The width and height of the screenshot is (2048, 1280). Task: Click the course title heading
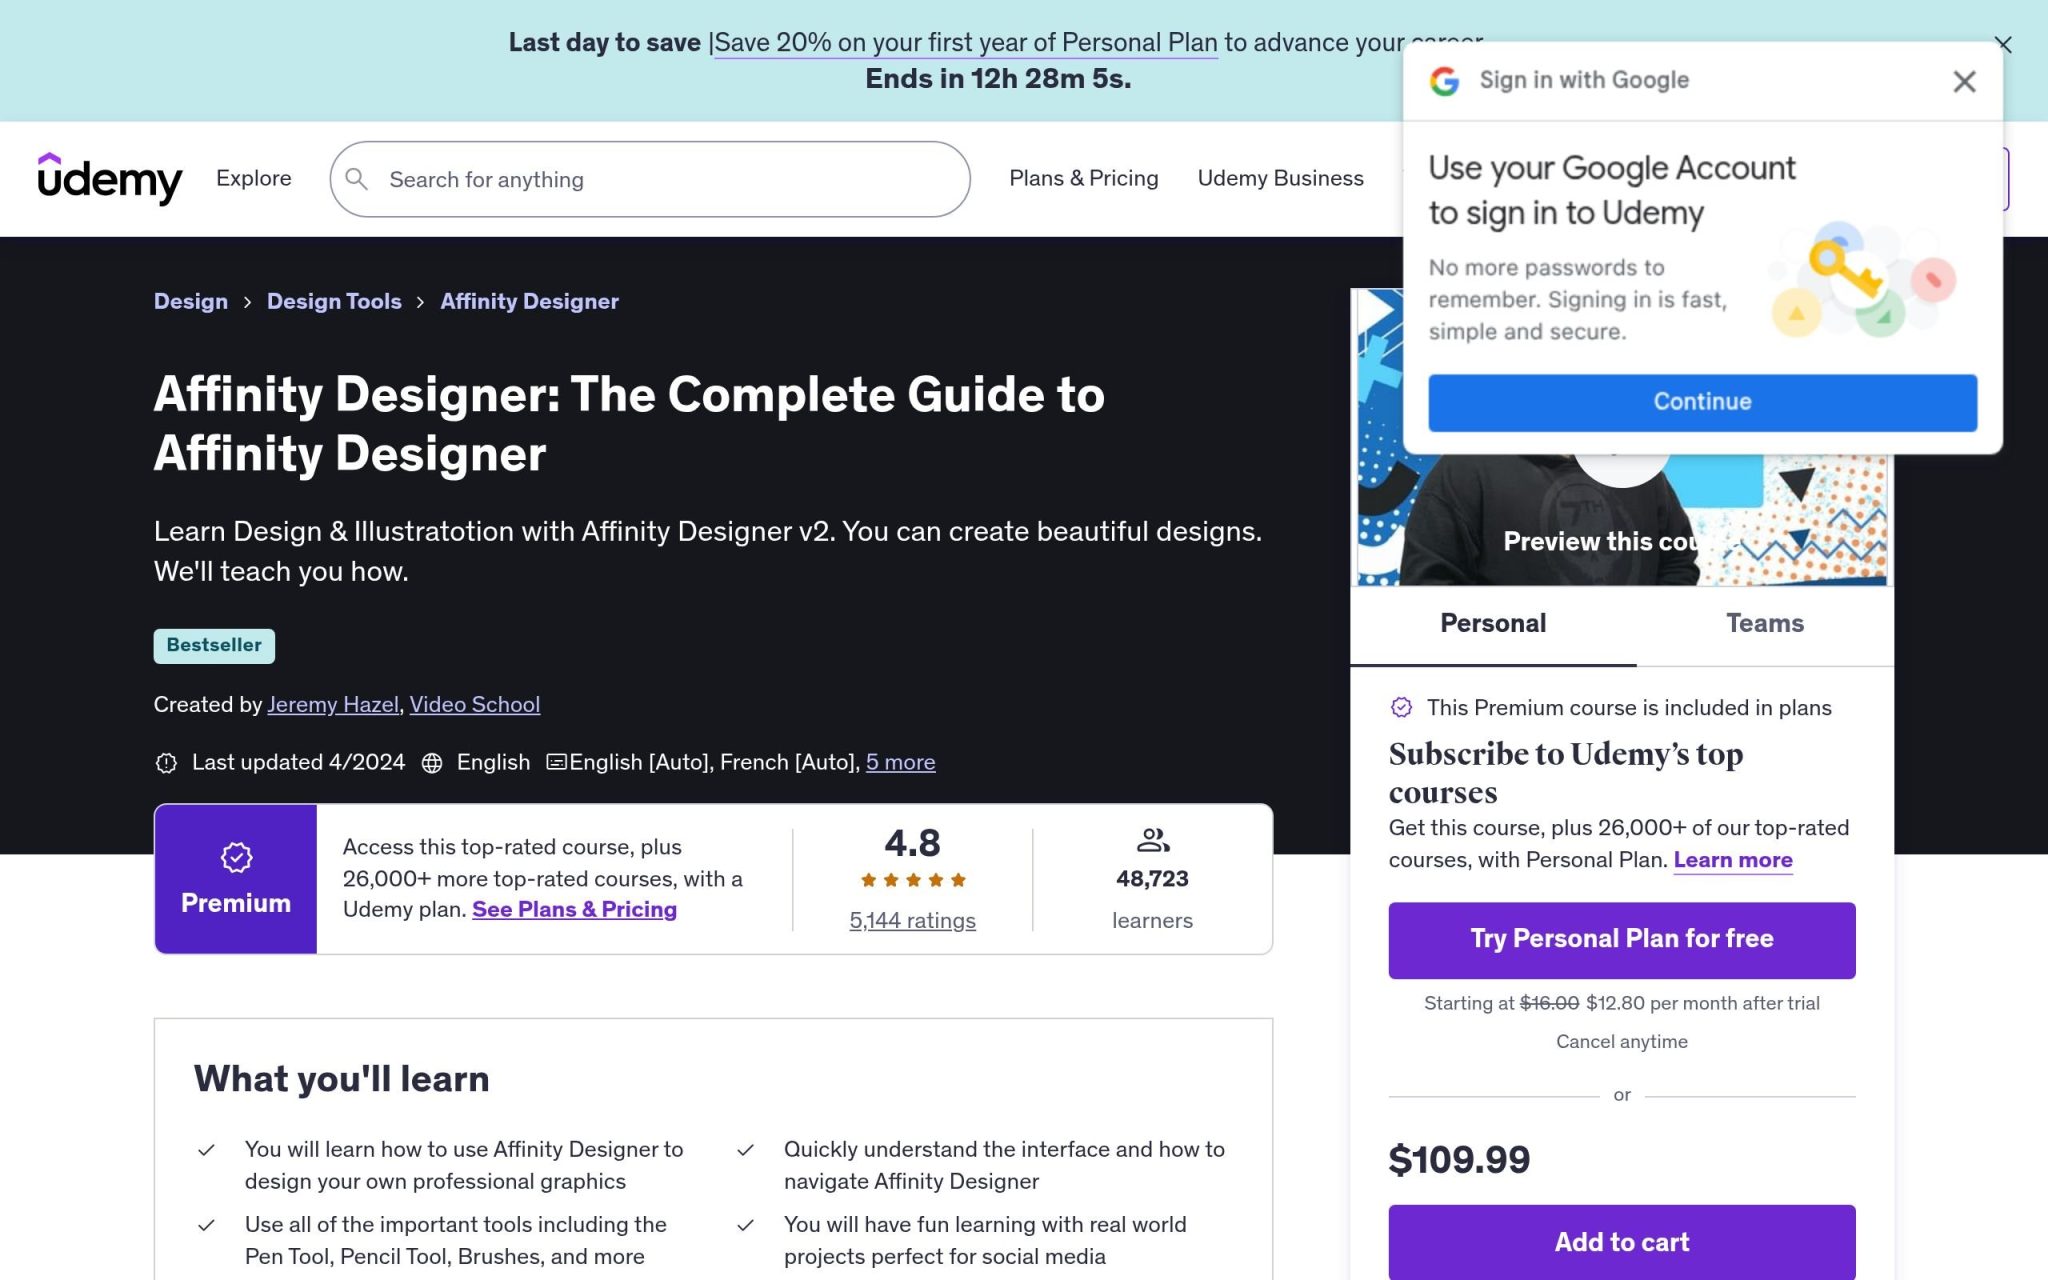[629, 424]
